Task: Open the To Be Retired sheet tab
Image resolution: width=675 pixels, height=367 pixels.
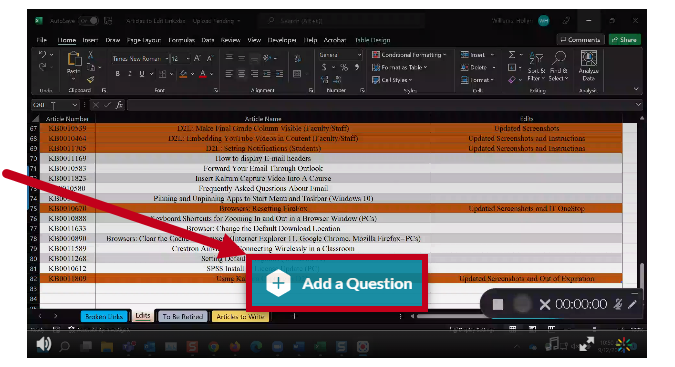Action: tap(183, 316)
